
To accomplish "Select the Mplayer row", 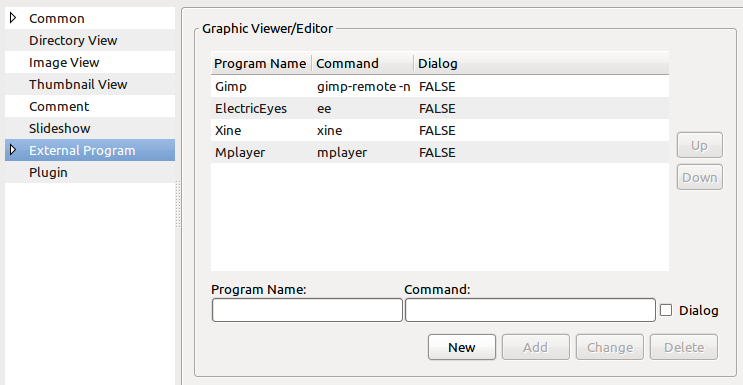I will click(440, 152).
